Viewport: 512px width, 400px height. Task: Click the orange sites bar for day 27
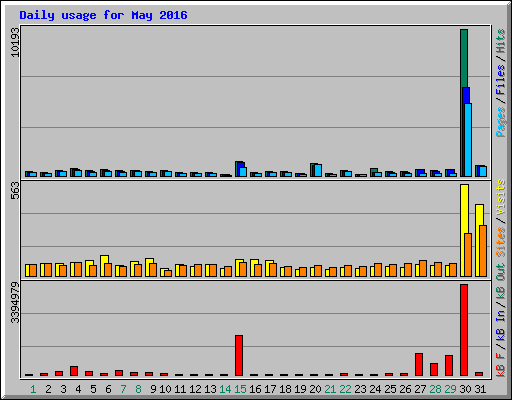(423, 269)
